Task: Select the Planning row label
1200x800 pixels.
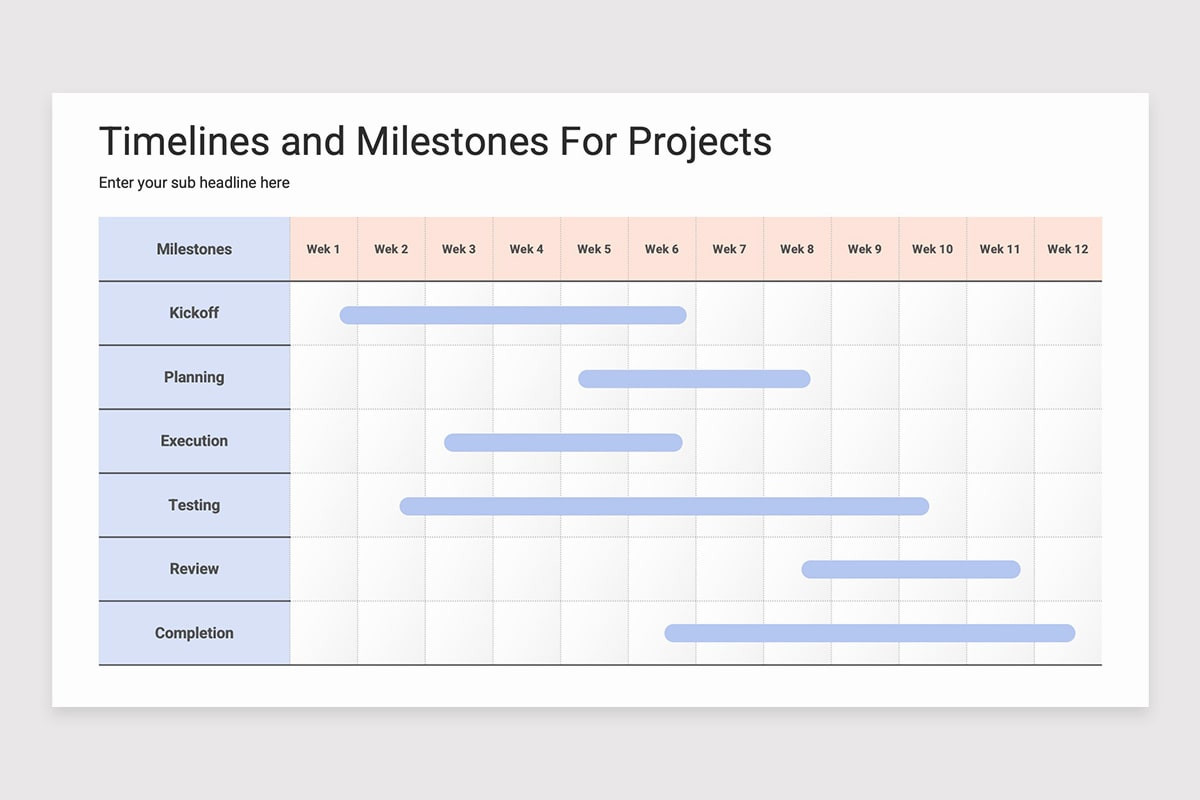Action: 194,377
